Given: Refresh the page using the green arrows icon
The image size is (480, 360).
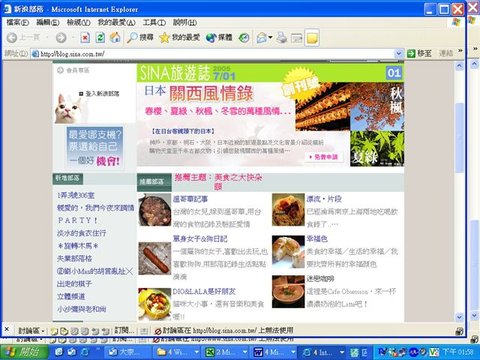Looking at the screenshot, I should (100, 38).
